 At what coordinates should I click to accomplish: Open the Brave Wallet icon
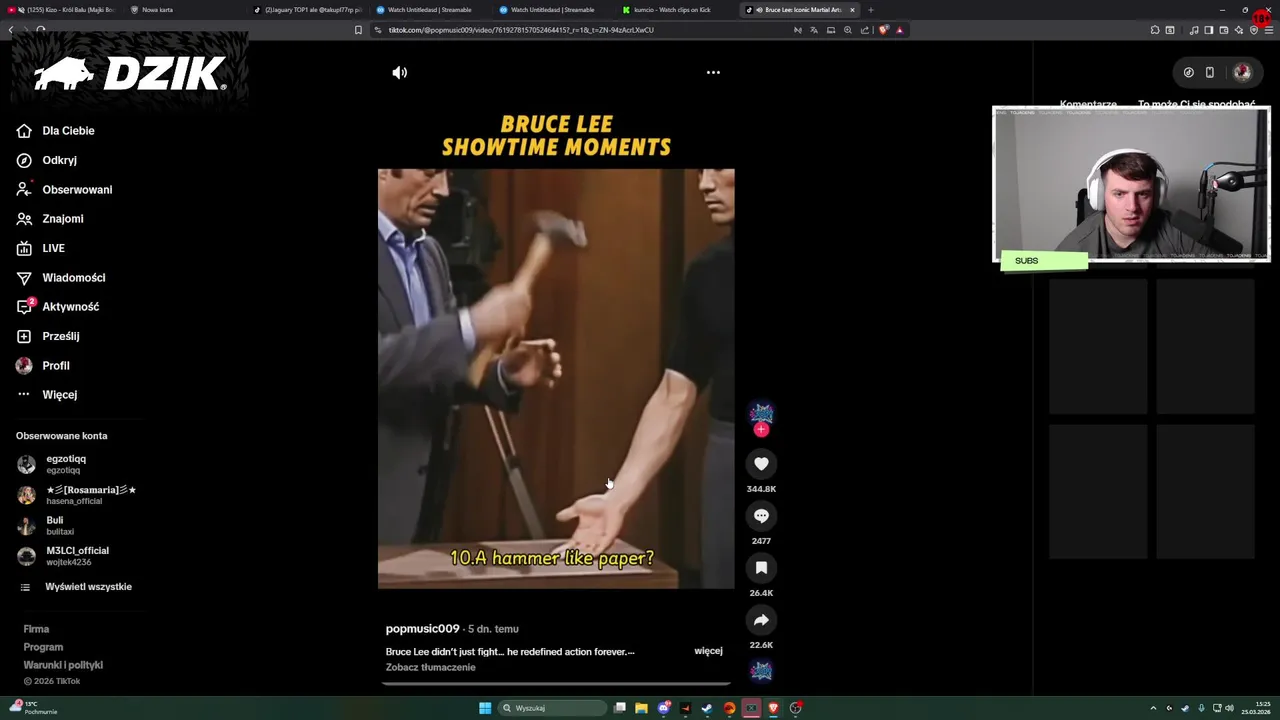coord(1224,30)
